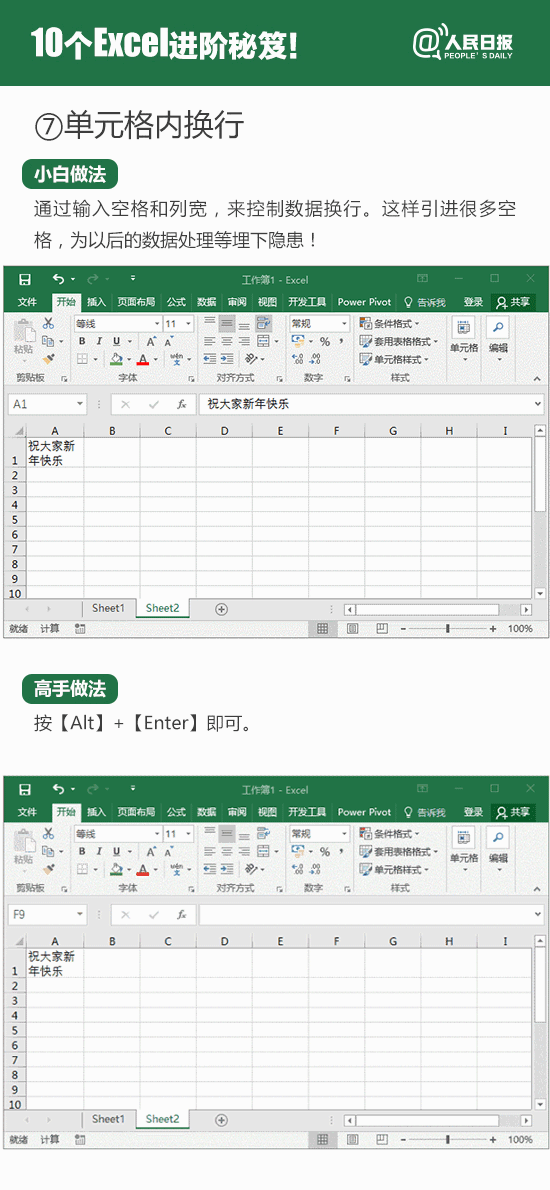The image size is (550, 1190).
Task: Increase indent in the A1 Excel window
Action: pyautogui.click(x=227, y=359)
